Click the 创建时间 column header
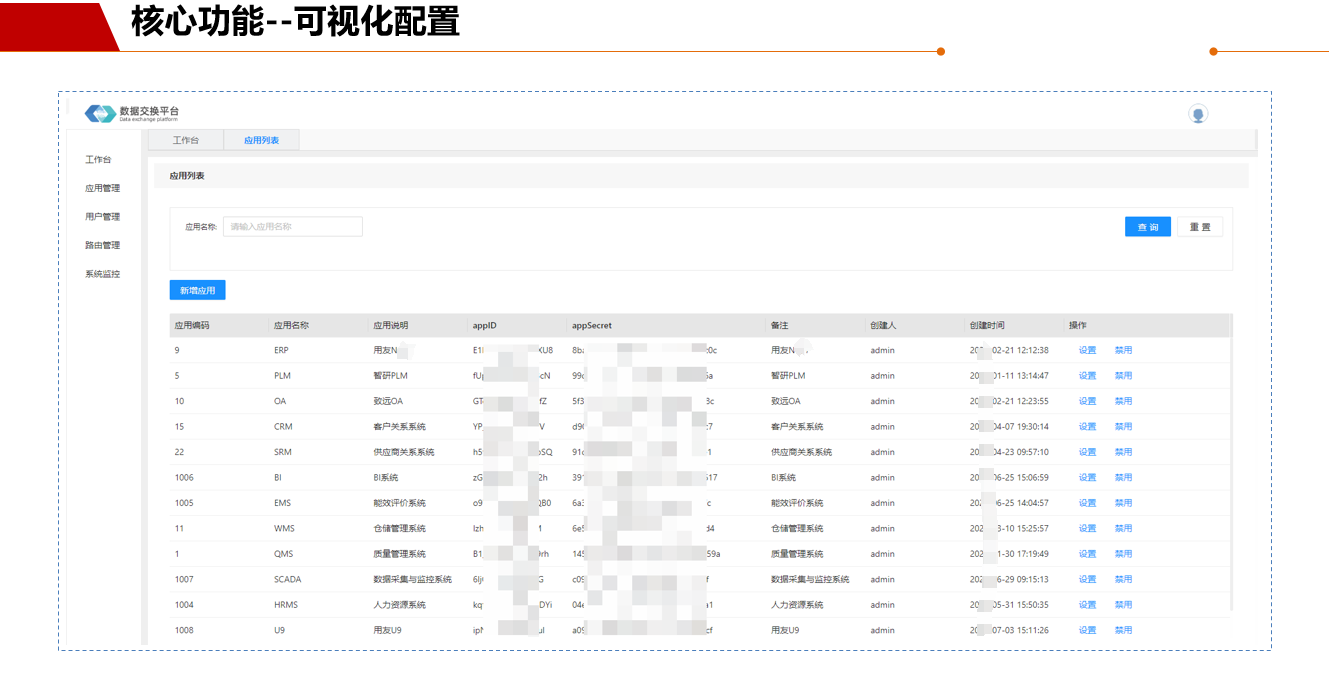The height and width of the screenshot is (692, 1329). [986, 326]
